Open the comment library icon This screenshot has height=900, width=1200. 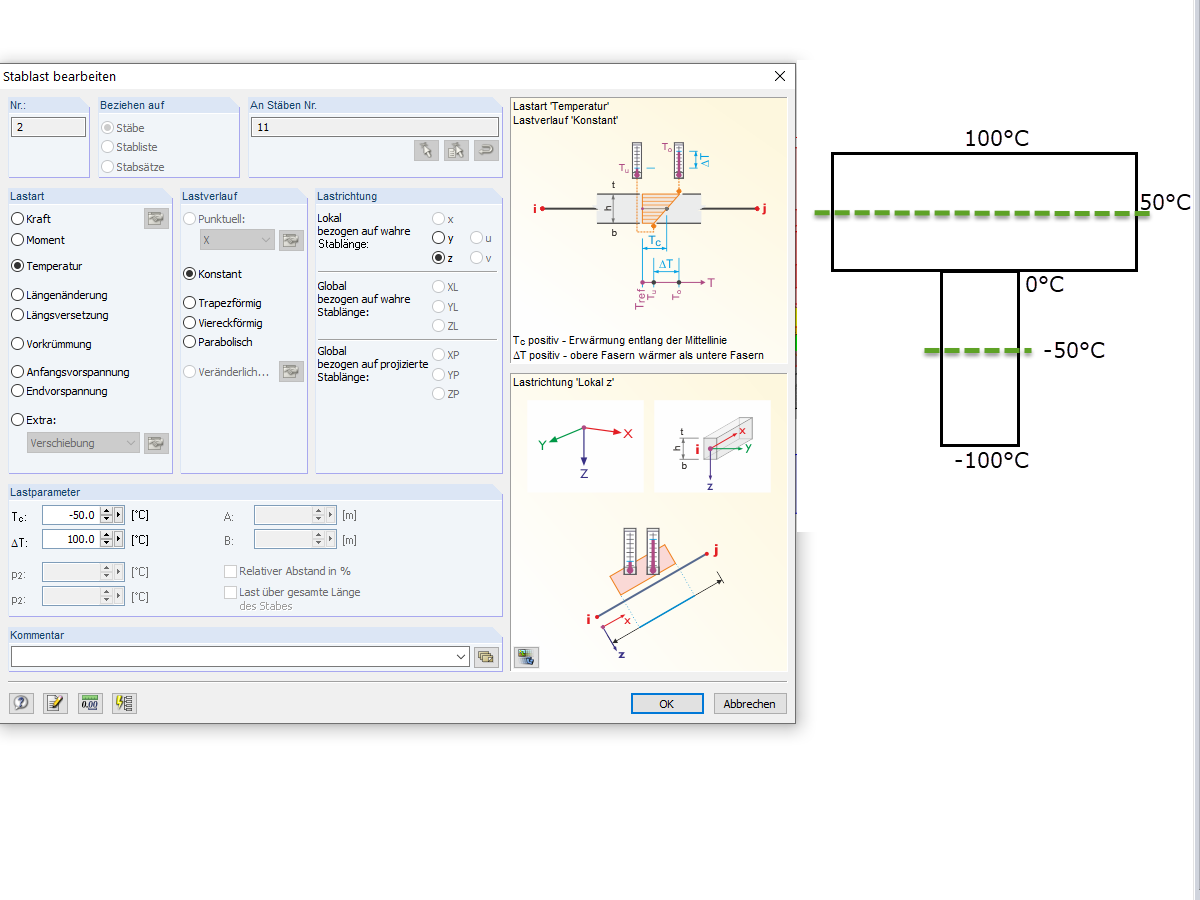coord(486,657)
